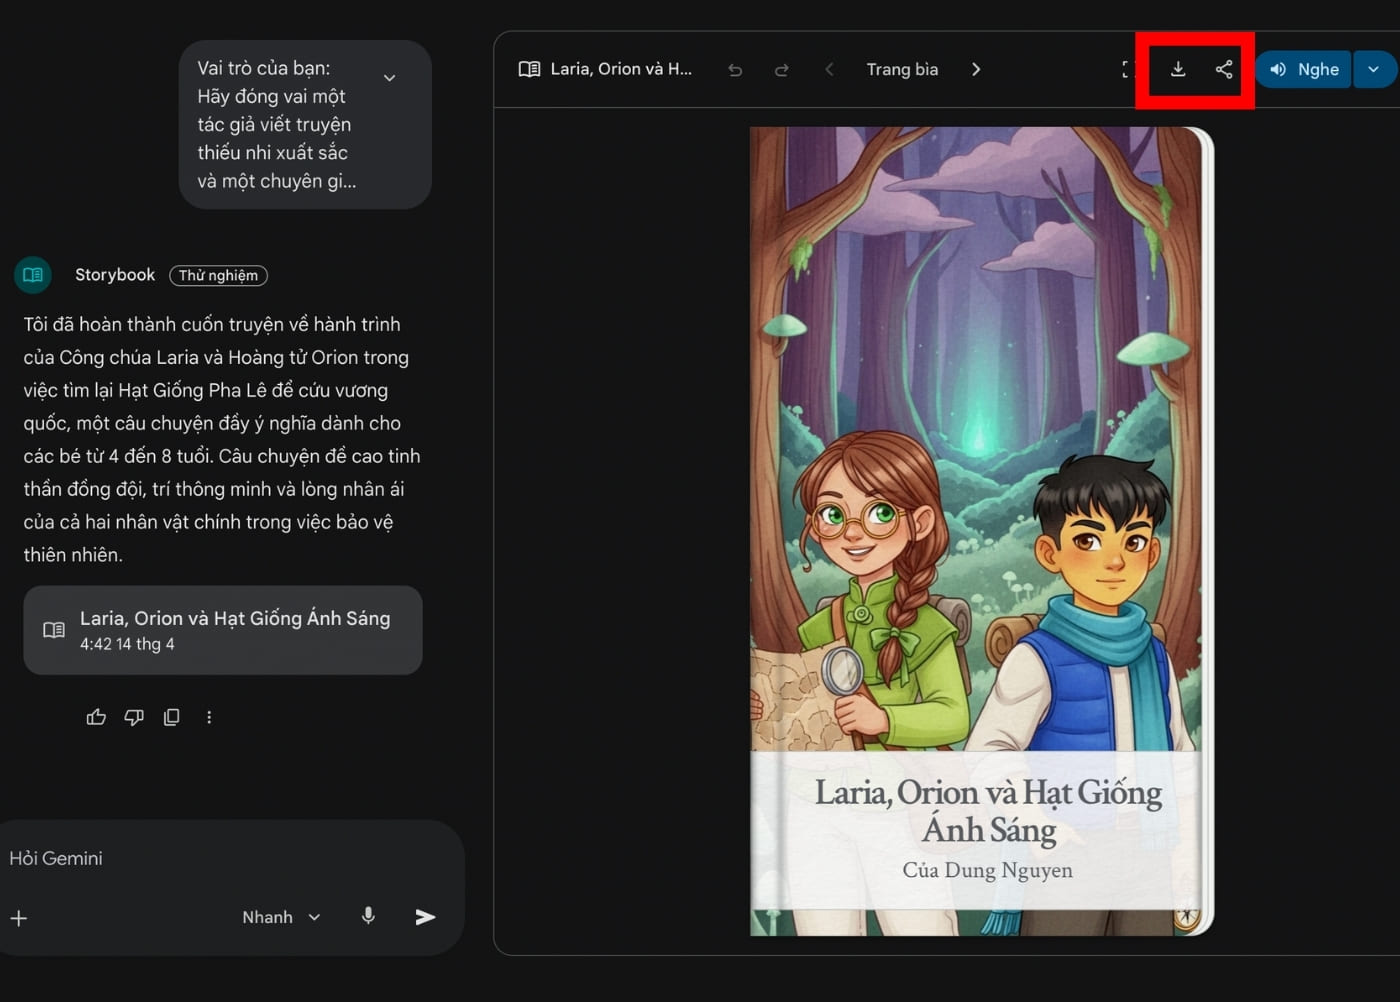Download the storybook using the download icon
The height and width of the screenshot is (1002, 1400).
pyautogui.click(x=1178, y=69)
